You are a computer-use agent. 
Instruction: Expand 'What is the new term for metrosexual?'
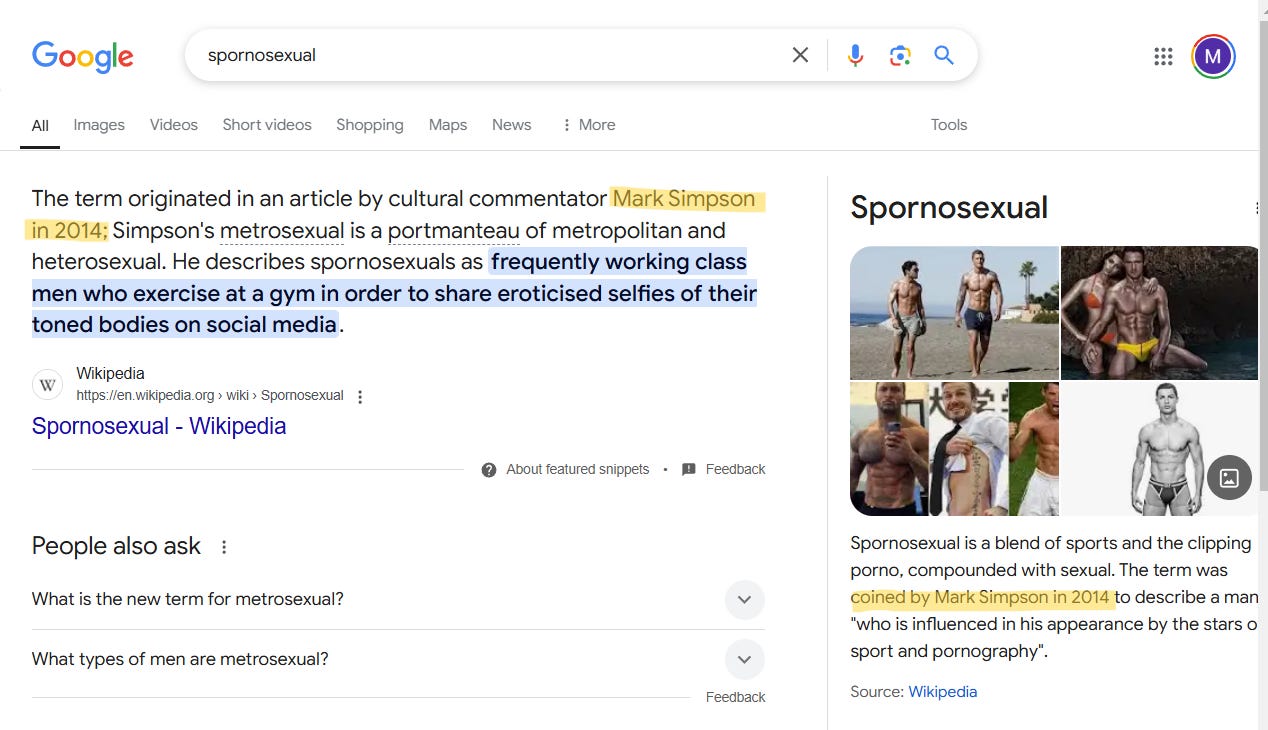[x=744, y=599]
